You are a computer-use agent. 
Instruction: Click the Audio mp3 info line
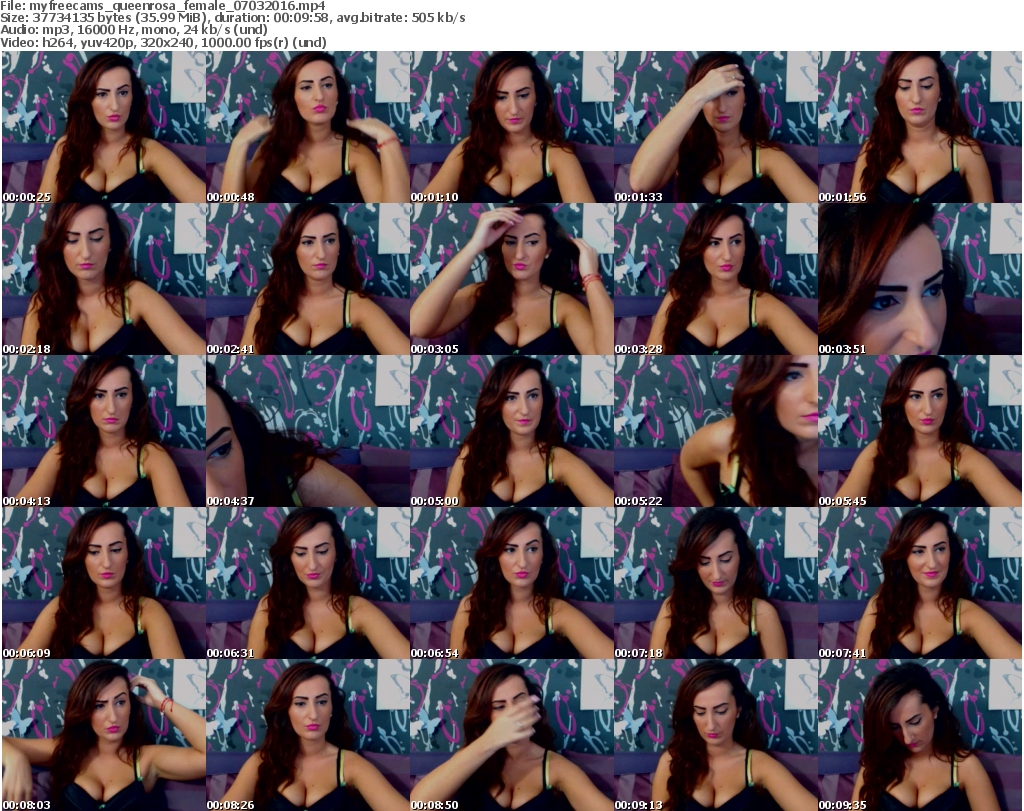coord(134,30)
